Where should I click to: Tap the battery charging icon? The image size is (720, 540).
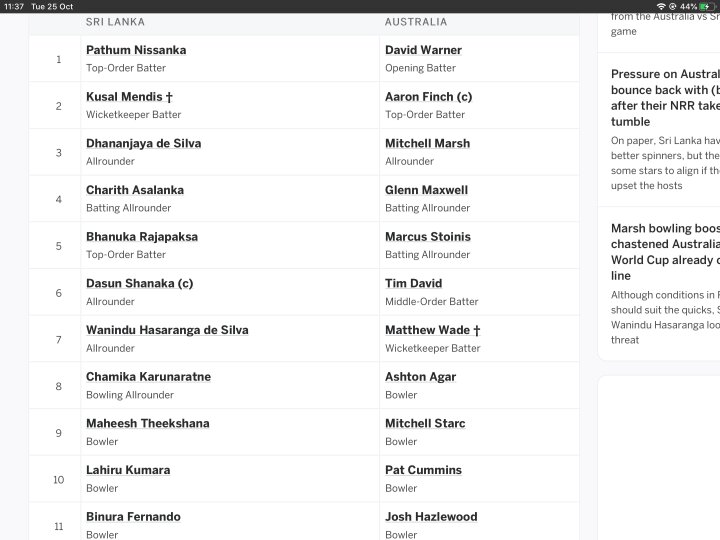point(705,6)
